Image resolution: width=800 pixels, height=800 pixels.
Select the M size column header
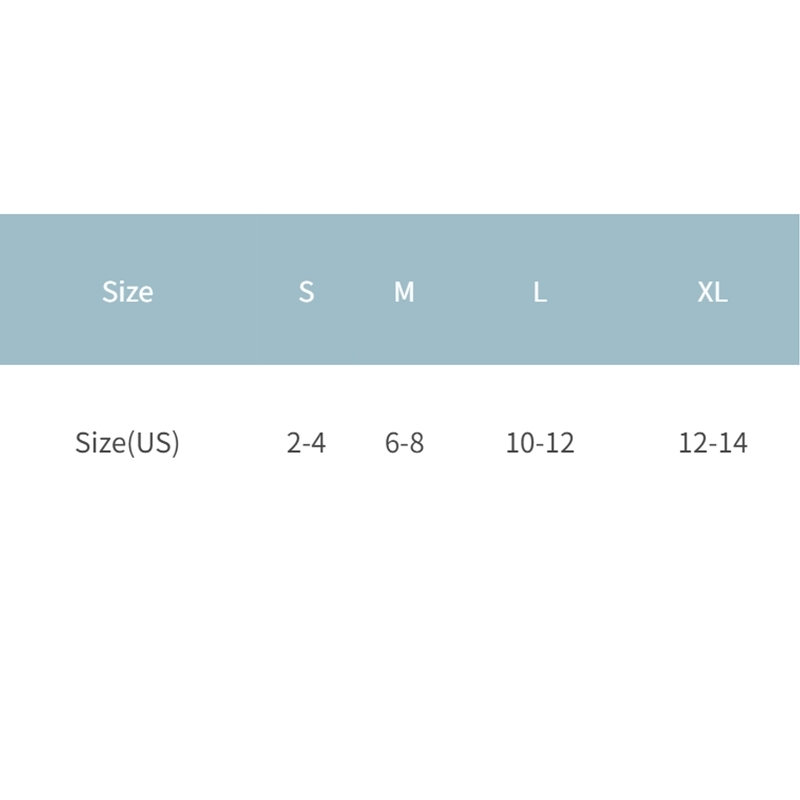404,292
